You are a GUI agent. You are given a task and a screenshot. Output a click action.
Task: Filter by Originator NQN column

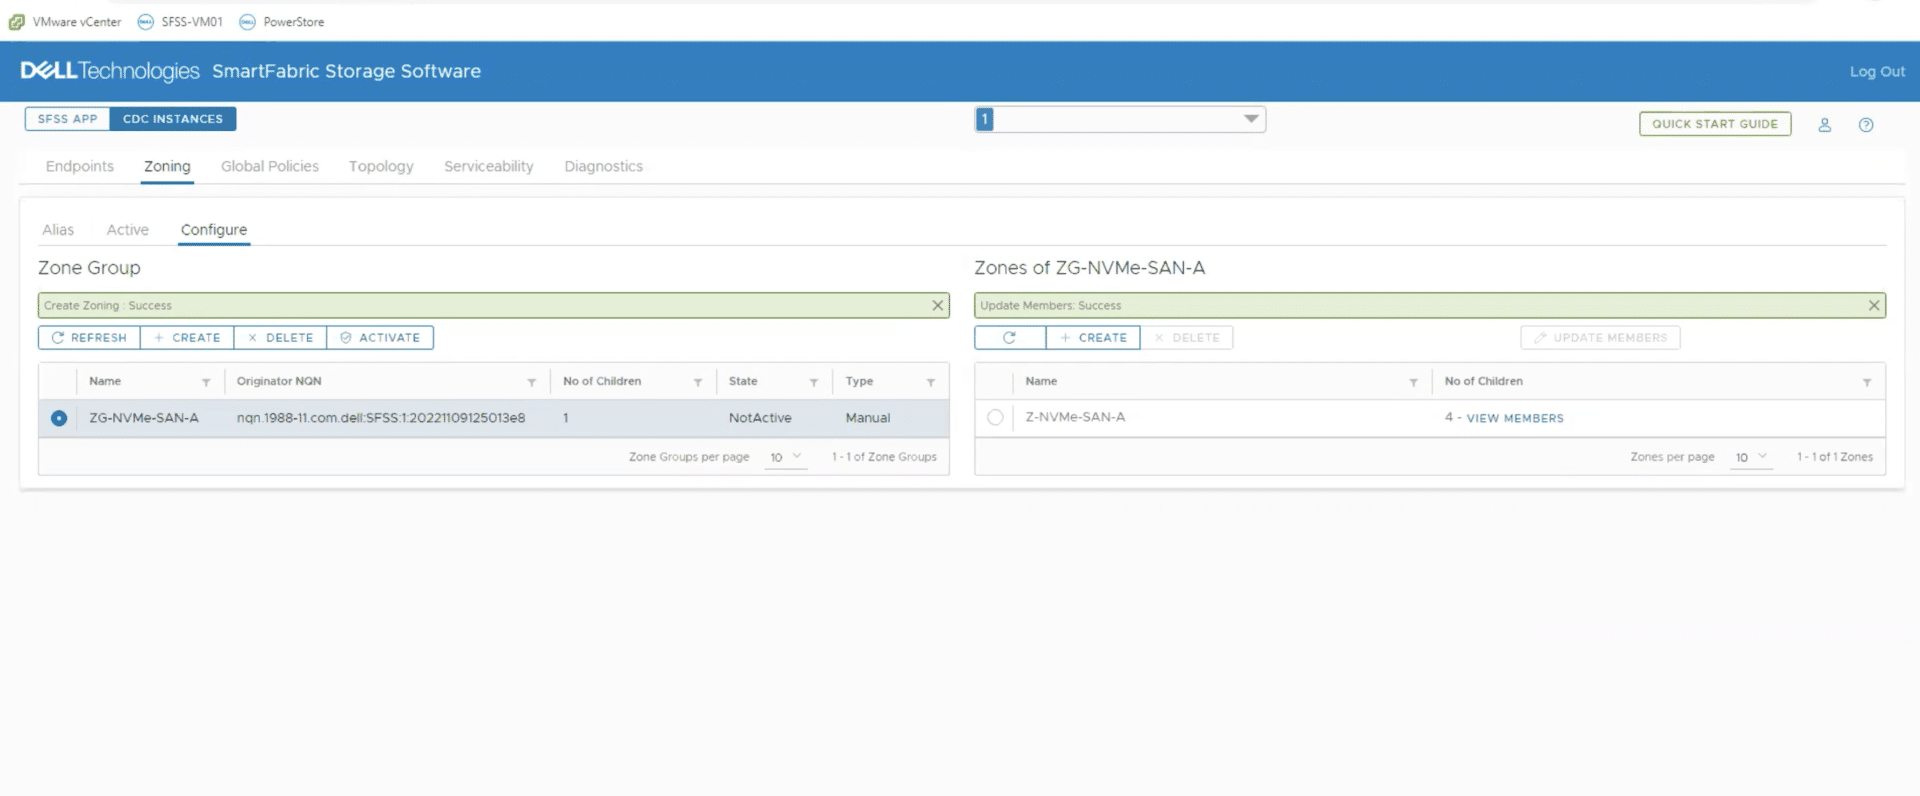532,382
